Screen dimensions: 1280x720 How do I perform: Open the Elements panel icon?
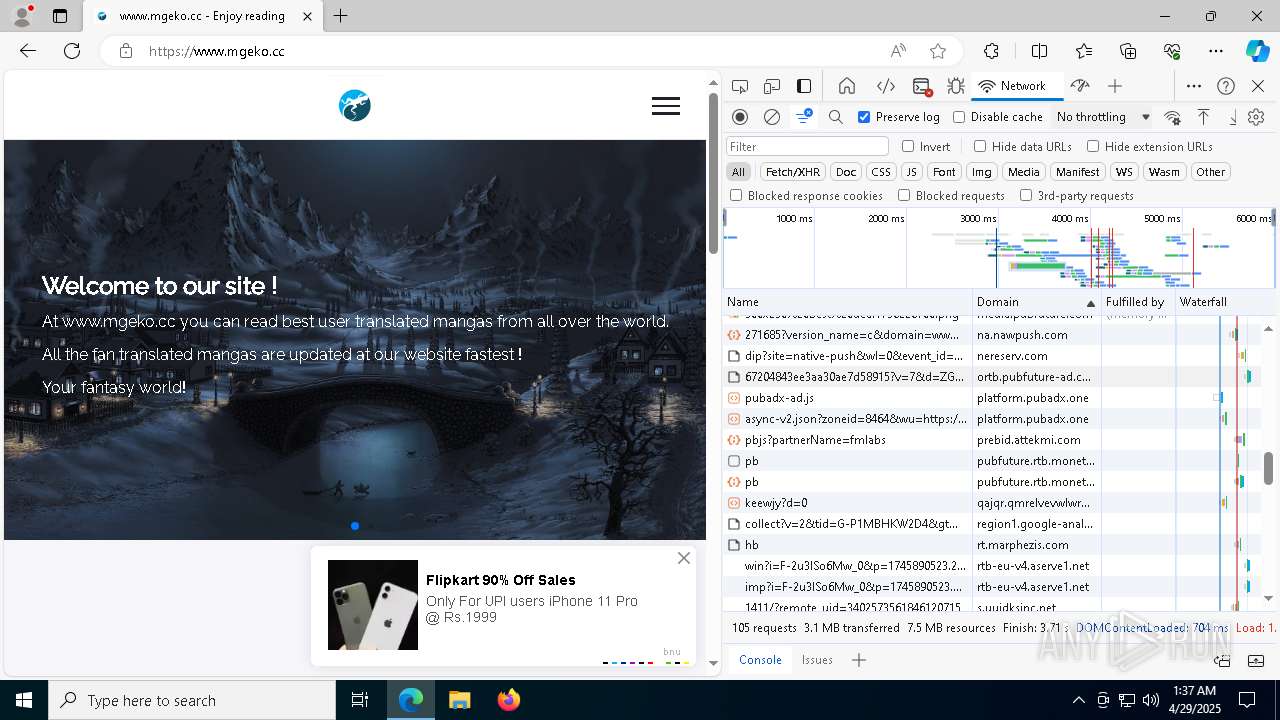pyautogui.click(x=885, y=86)
